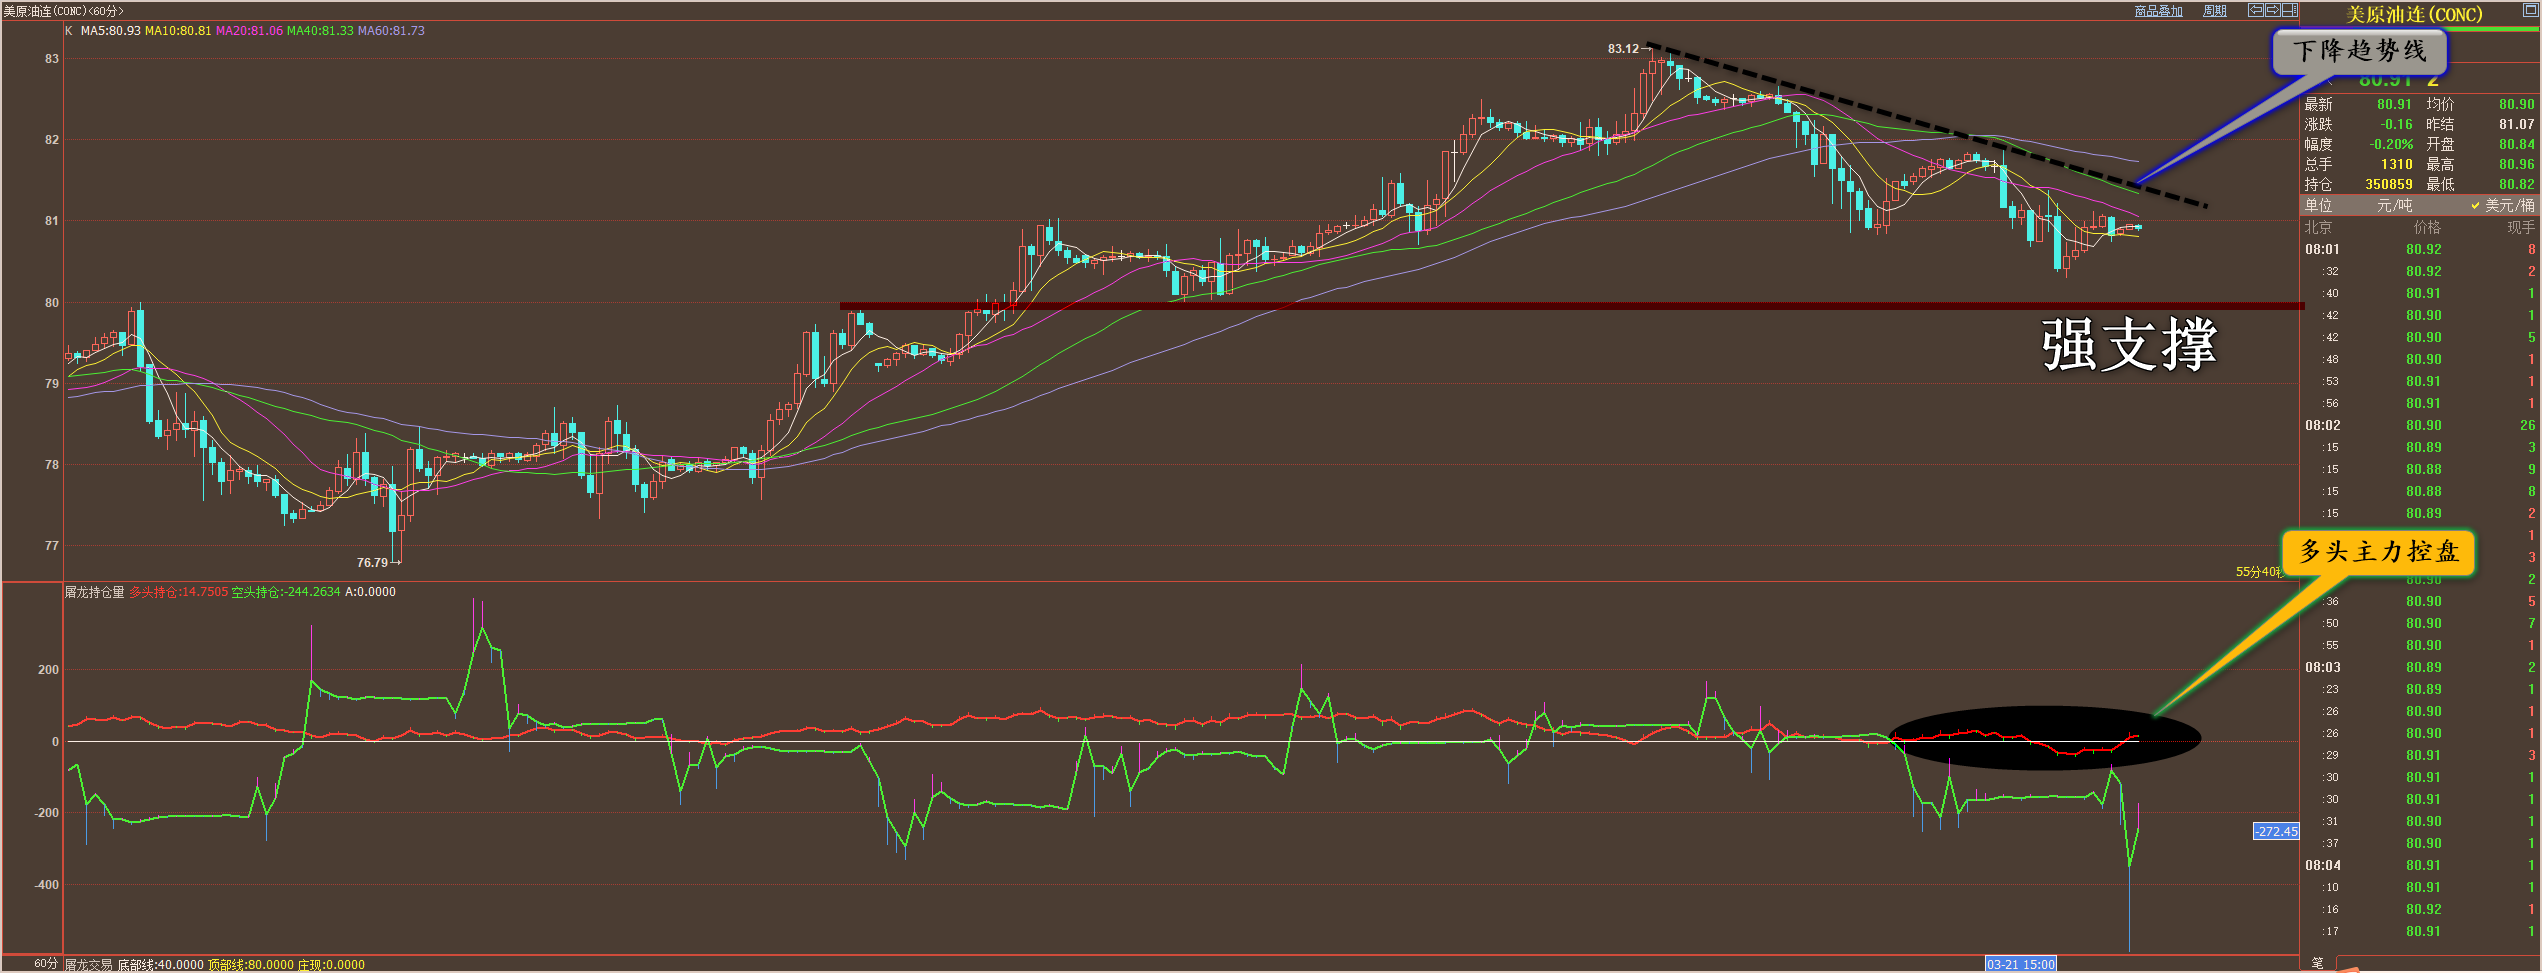Click the K indicator label
The height and width of the screenshot is (973, 2542).
[x=69, y=31]
